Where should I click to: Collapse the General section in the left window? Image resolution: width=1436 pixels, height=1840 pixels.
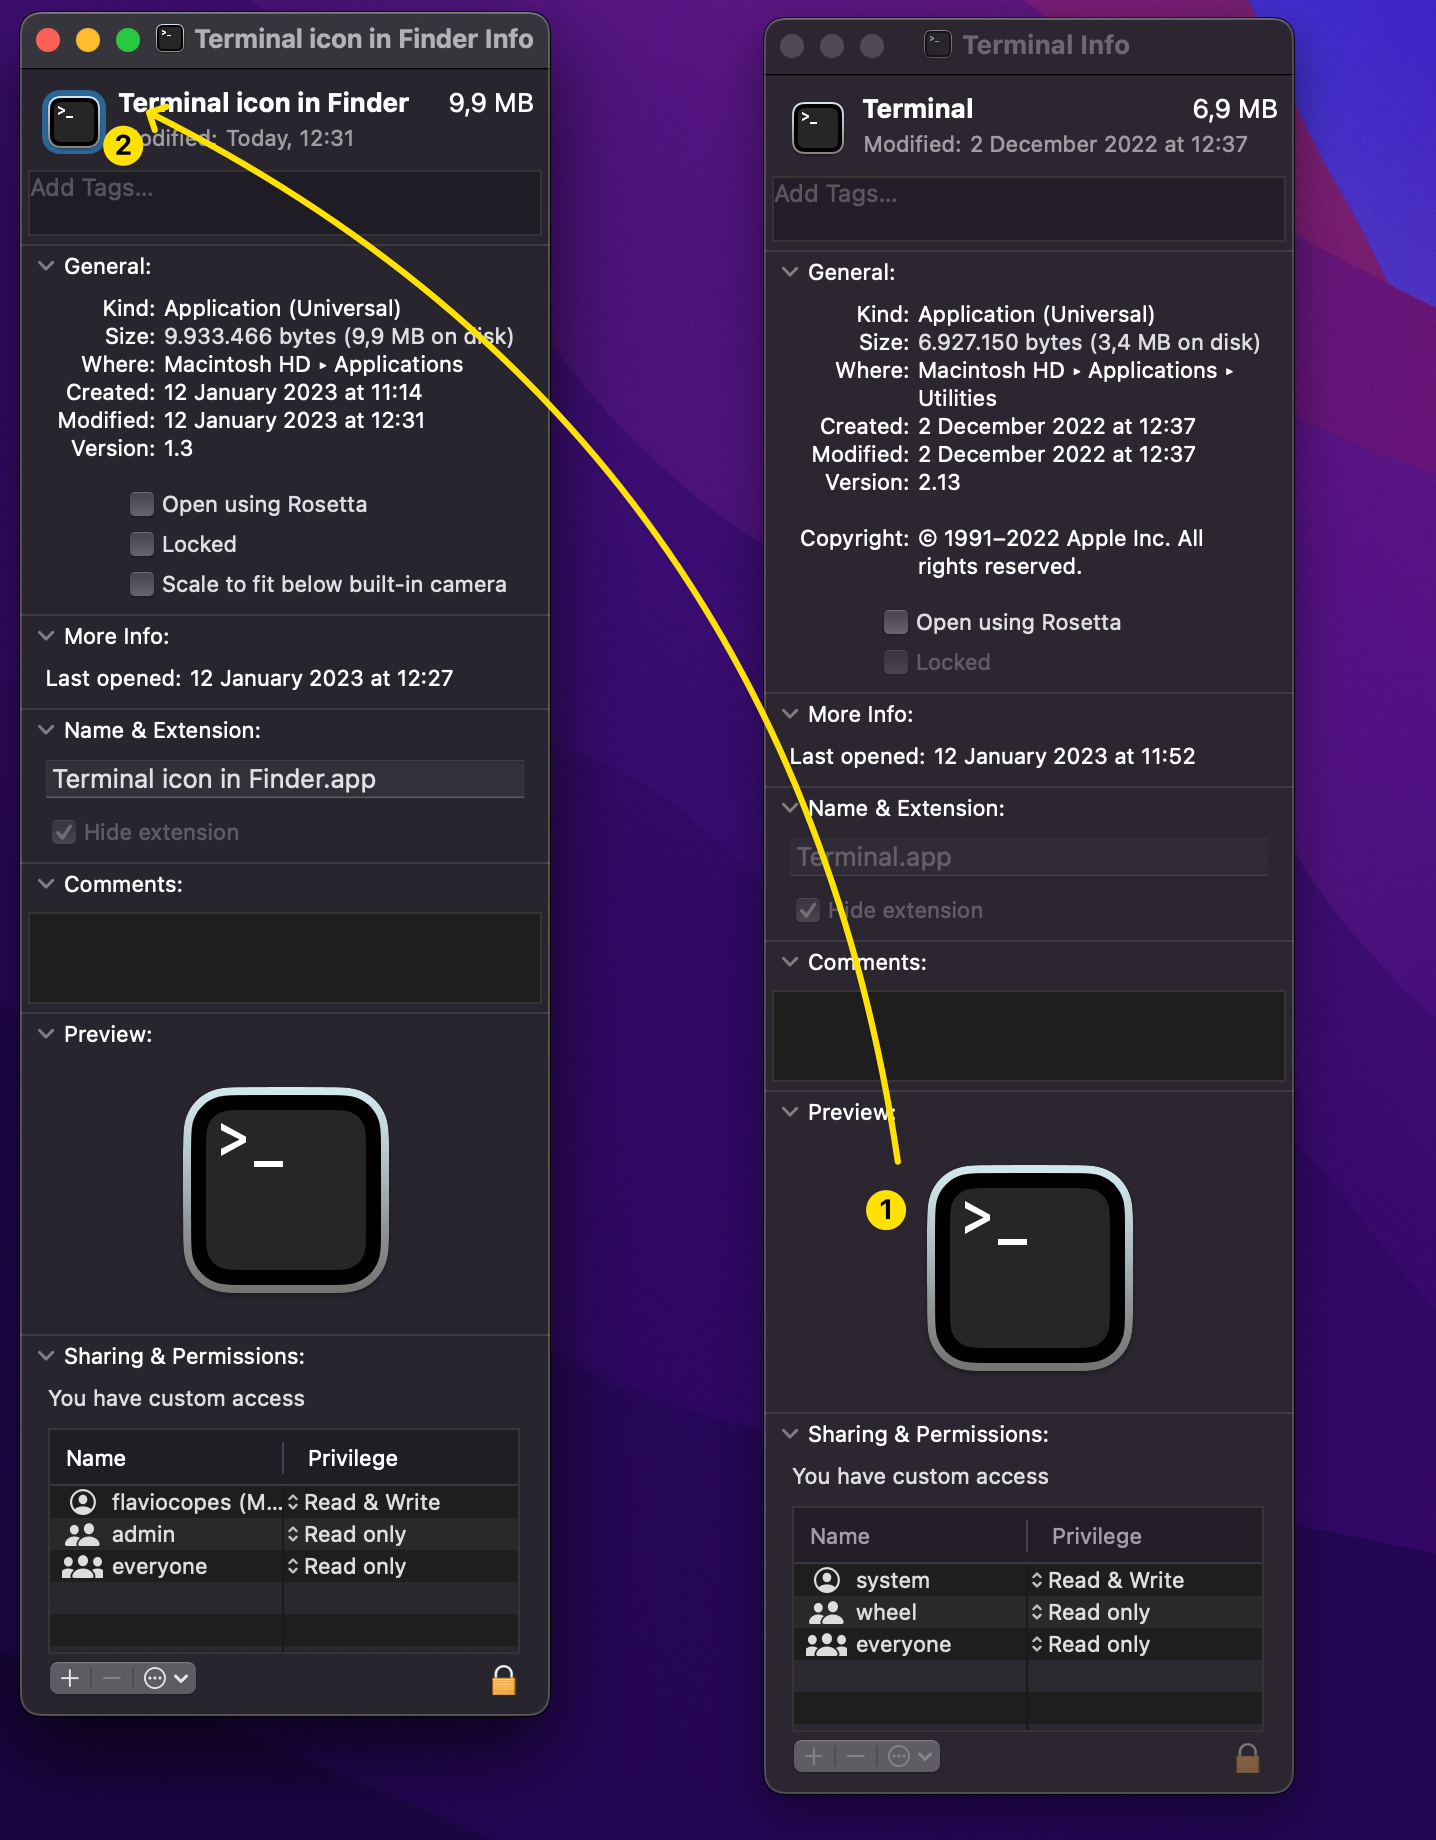tap(46, 266)
